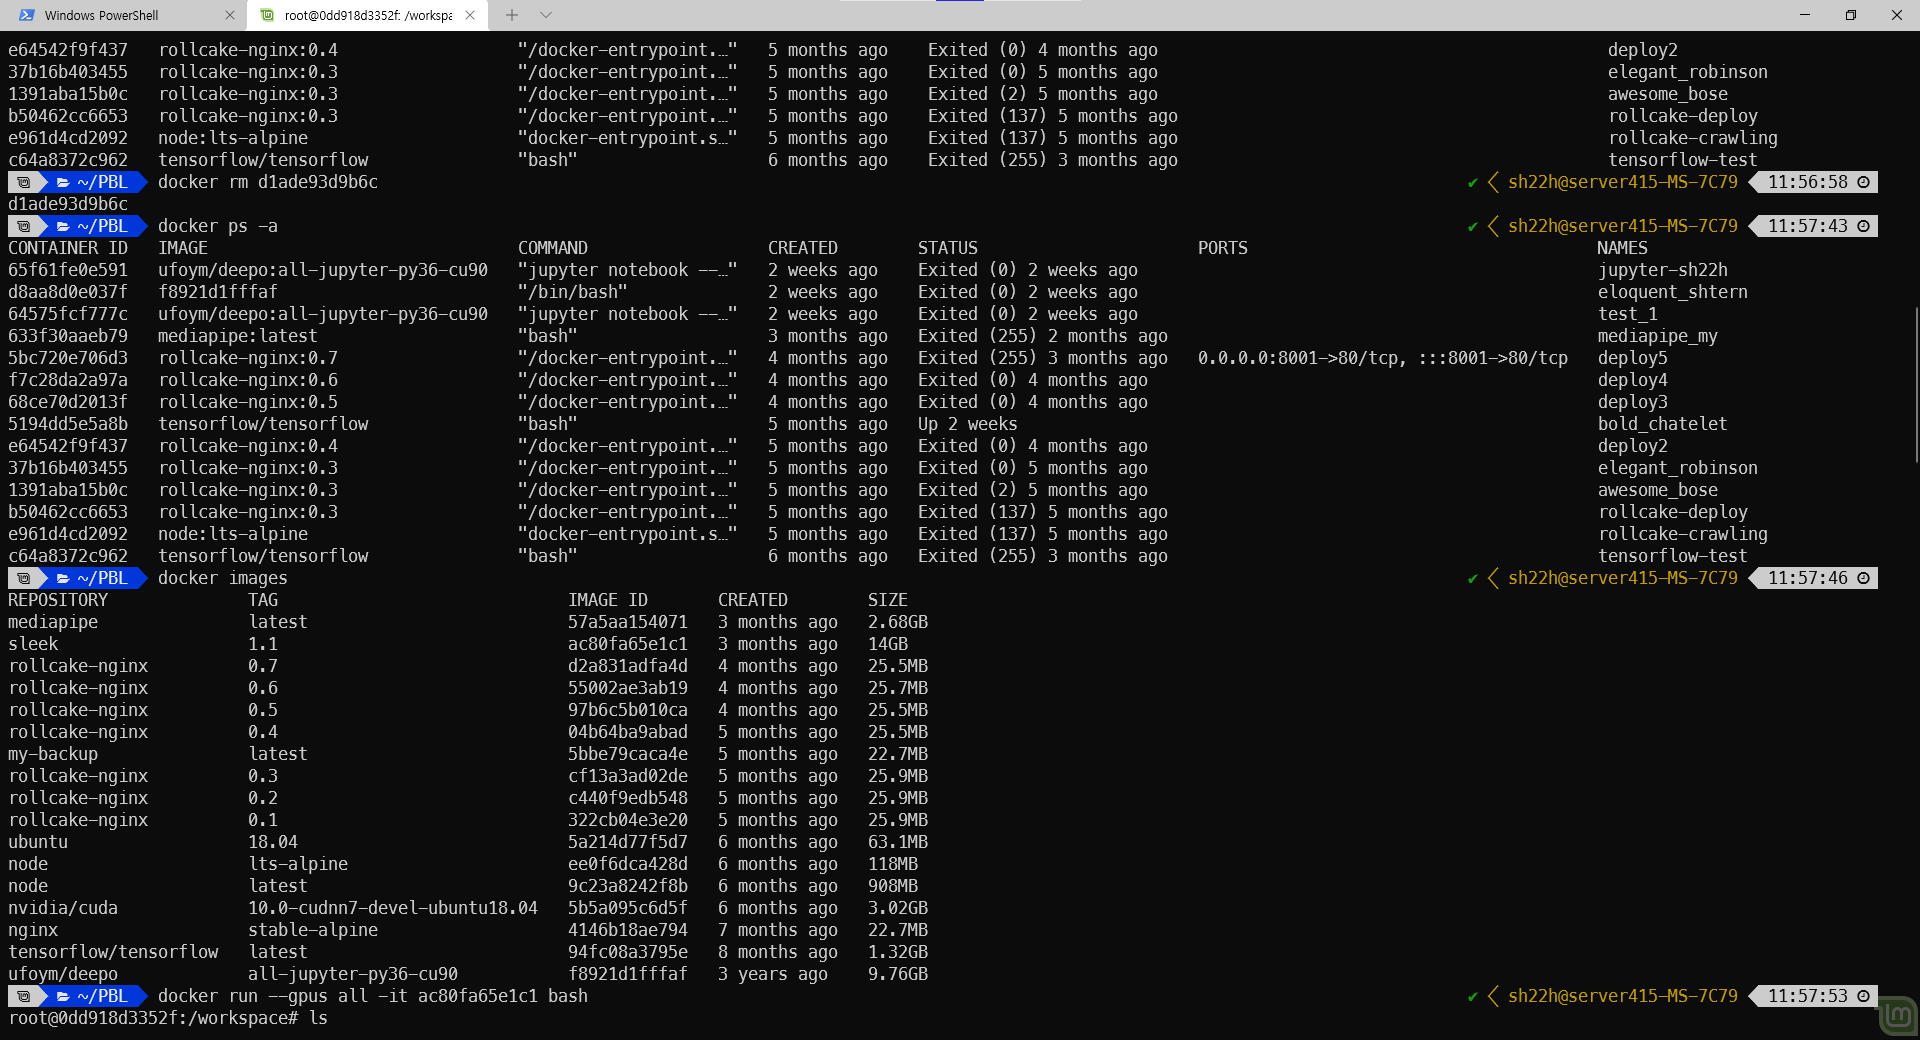Click the 'Up 2 weeks' status
1920x1040 pixels.
click(x=967, y=424)
